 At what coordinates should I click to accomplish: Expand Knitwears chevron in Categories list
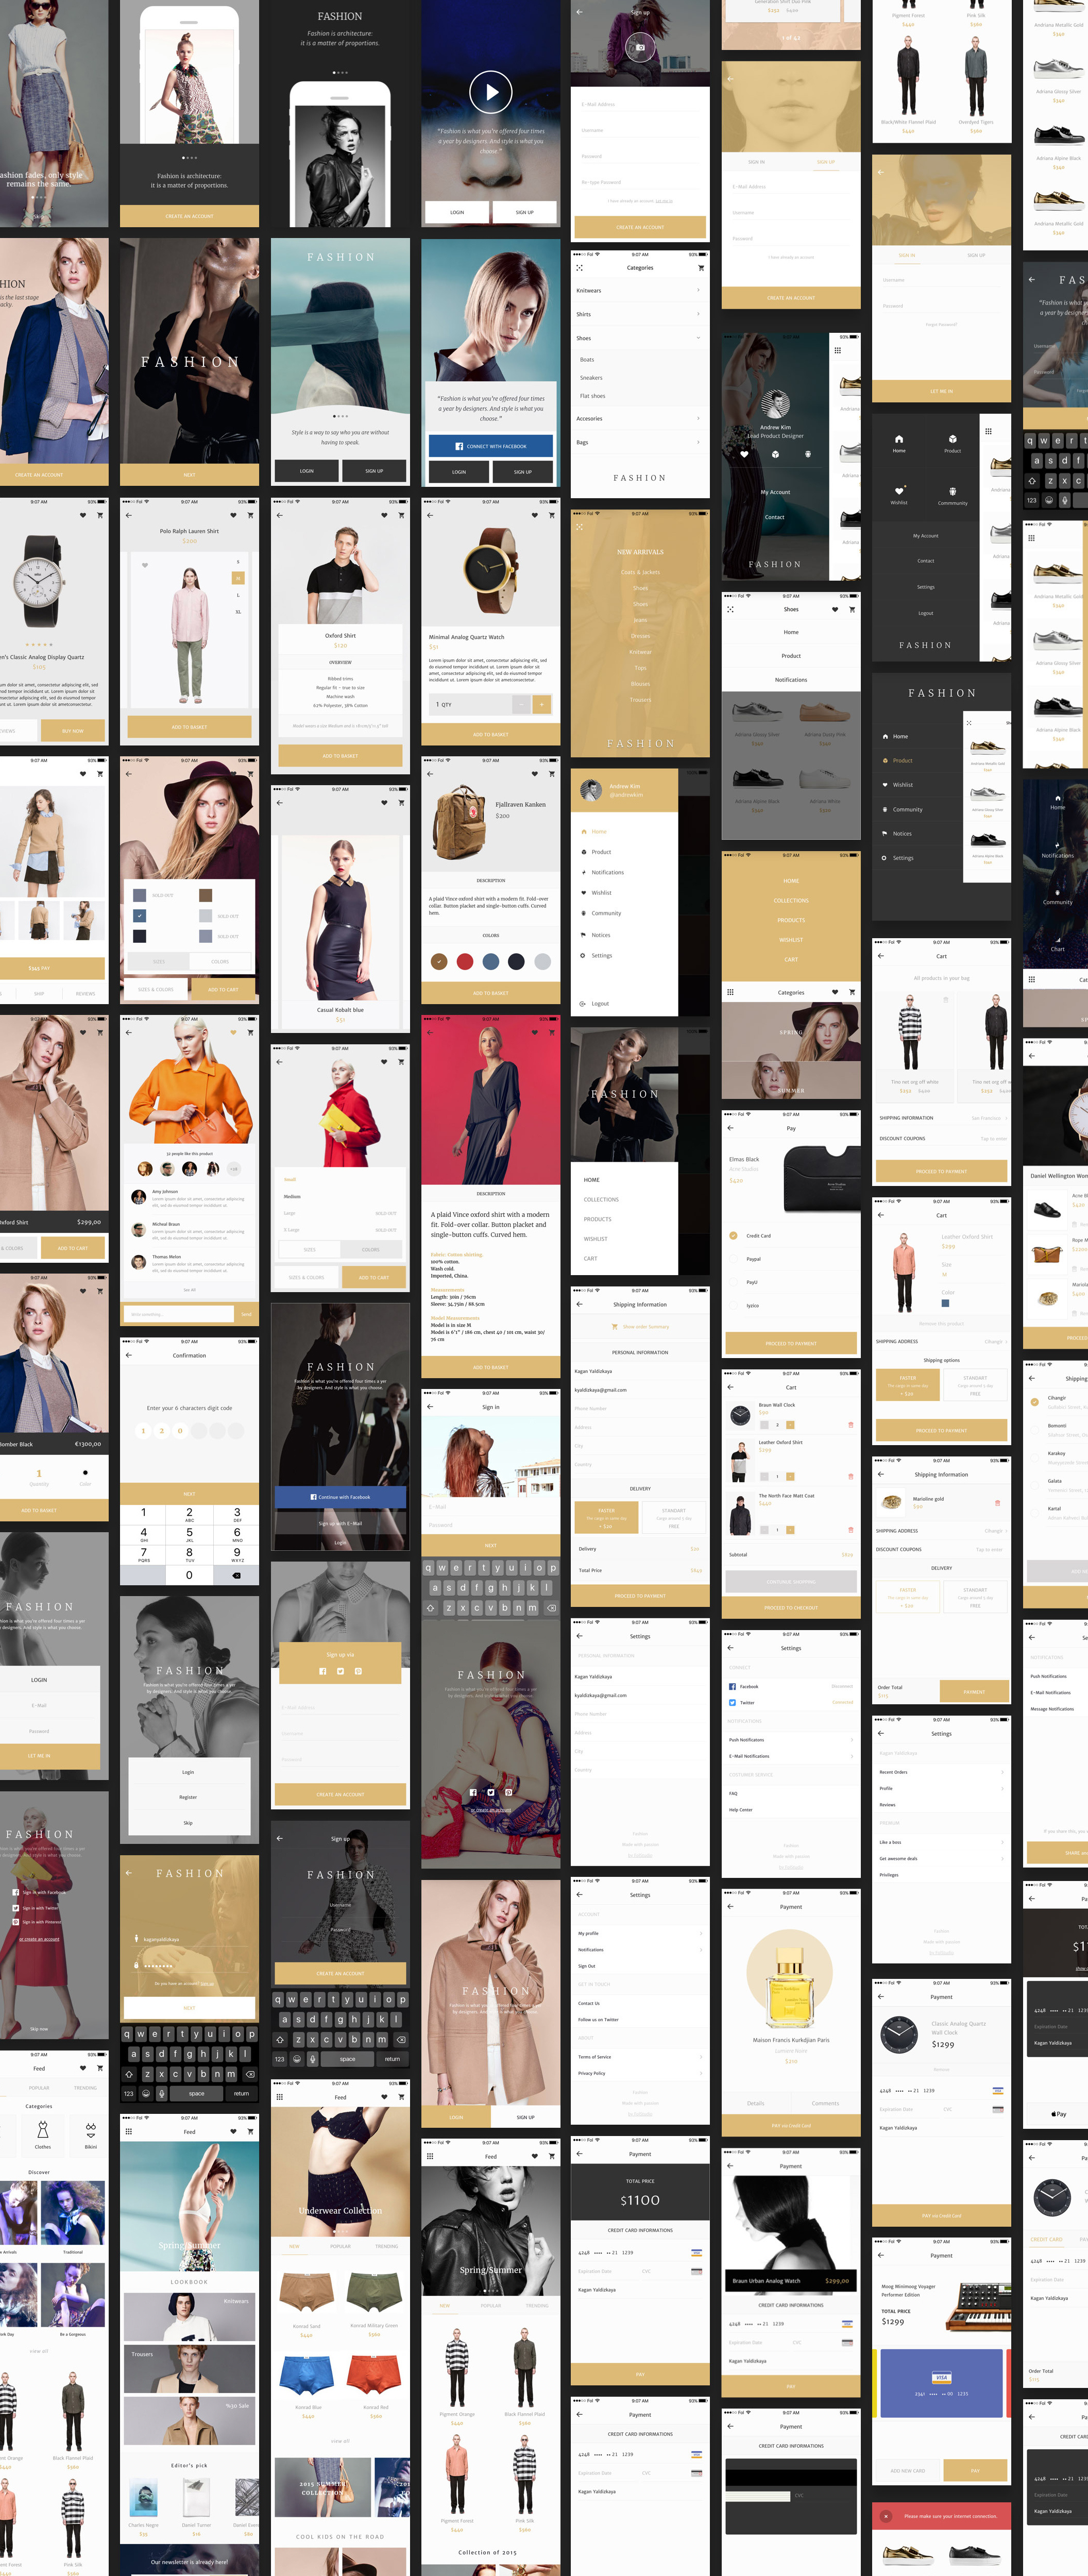tap(698, 291)
